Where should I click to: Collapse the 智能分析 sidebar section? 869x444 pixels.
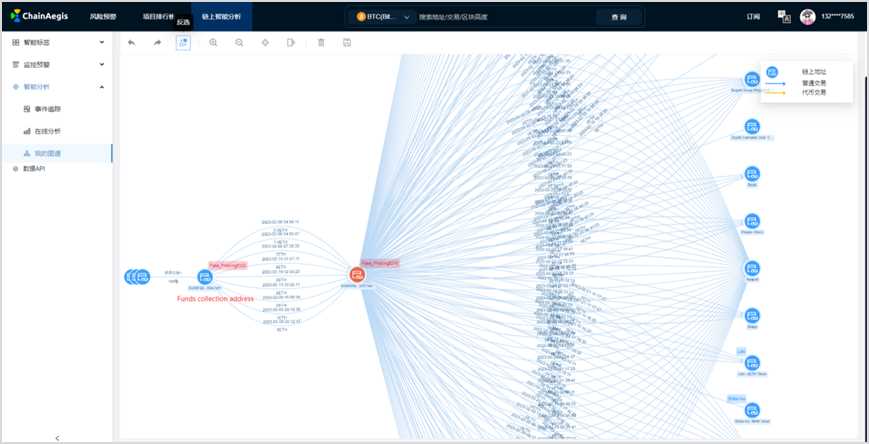pos(102,87)
